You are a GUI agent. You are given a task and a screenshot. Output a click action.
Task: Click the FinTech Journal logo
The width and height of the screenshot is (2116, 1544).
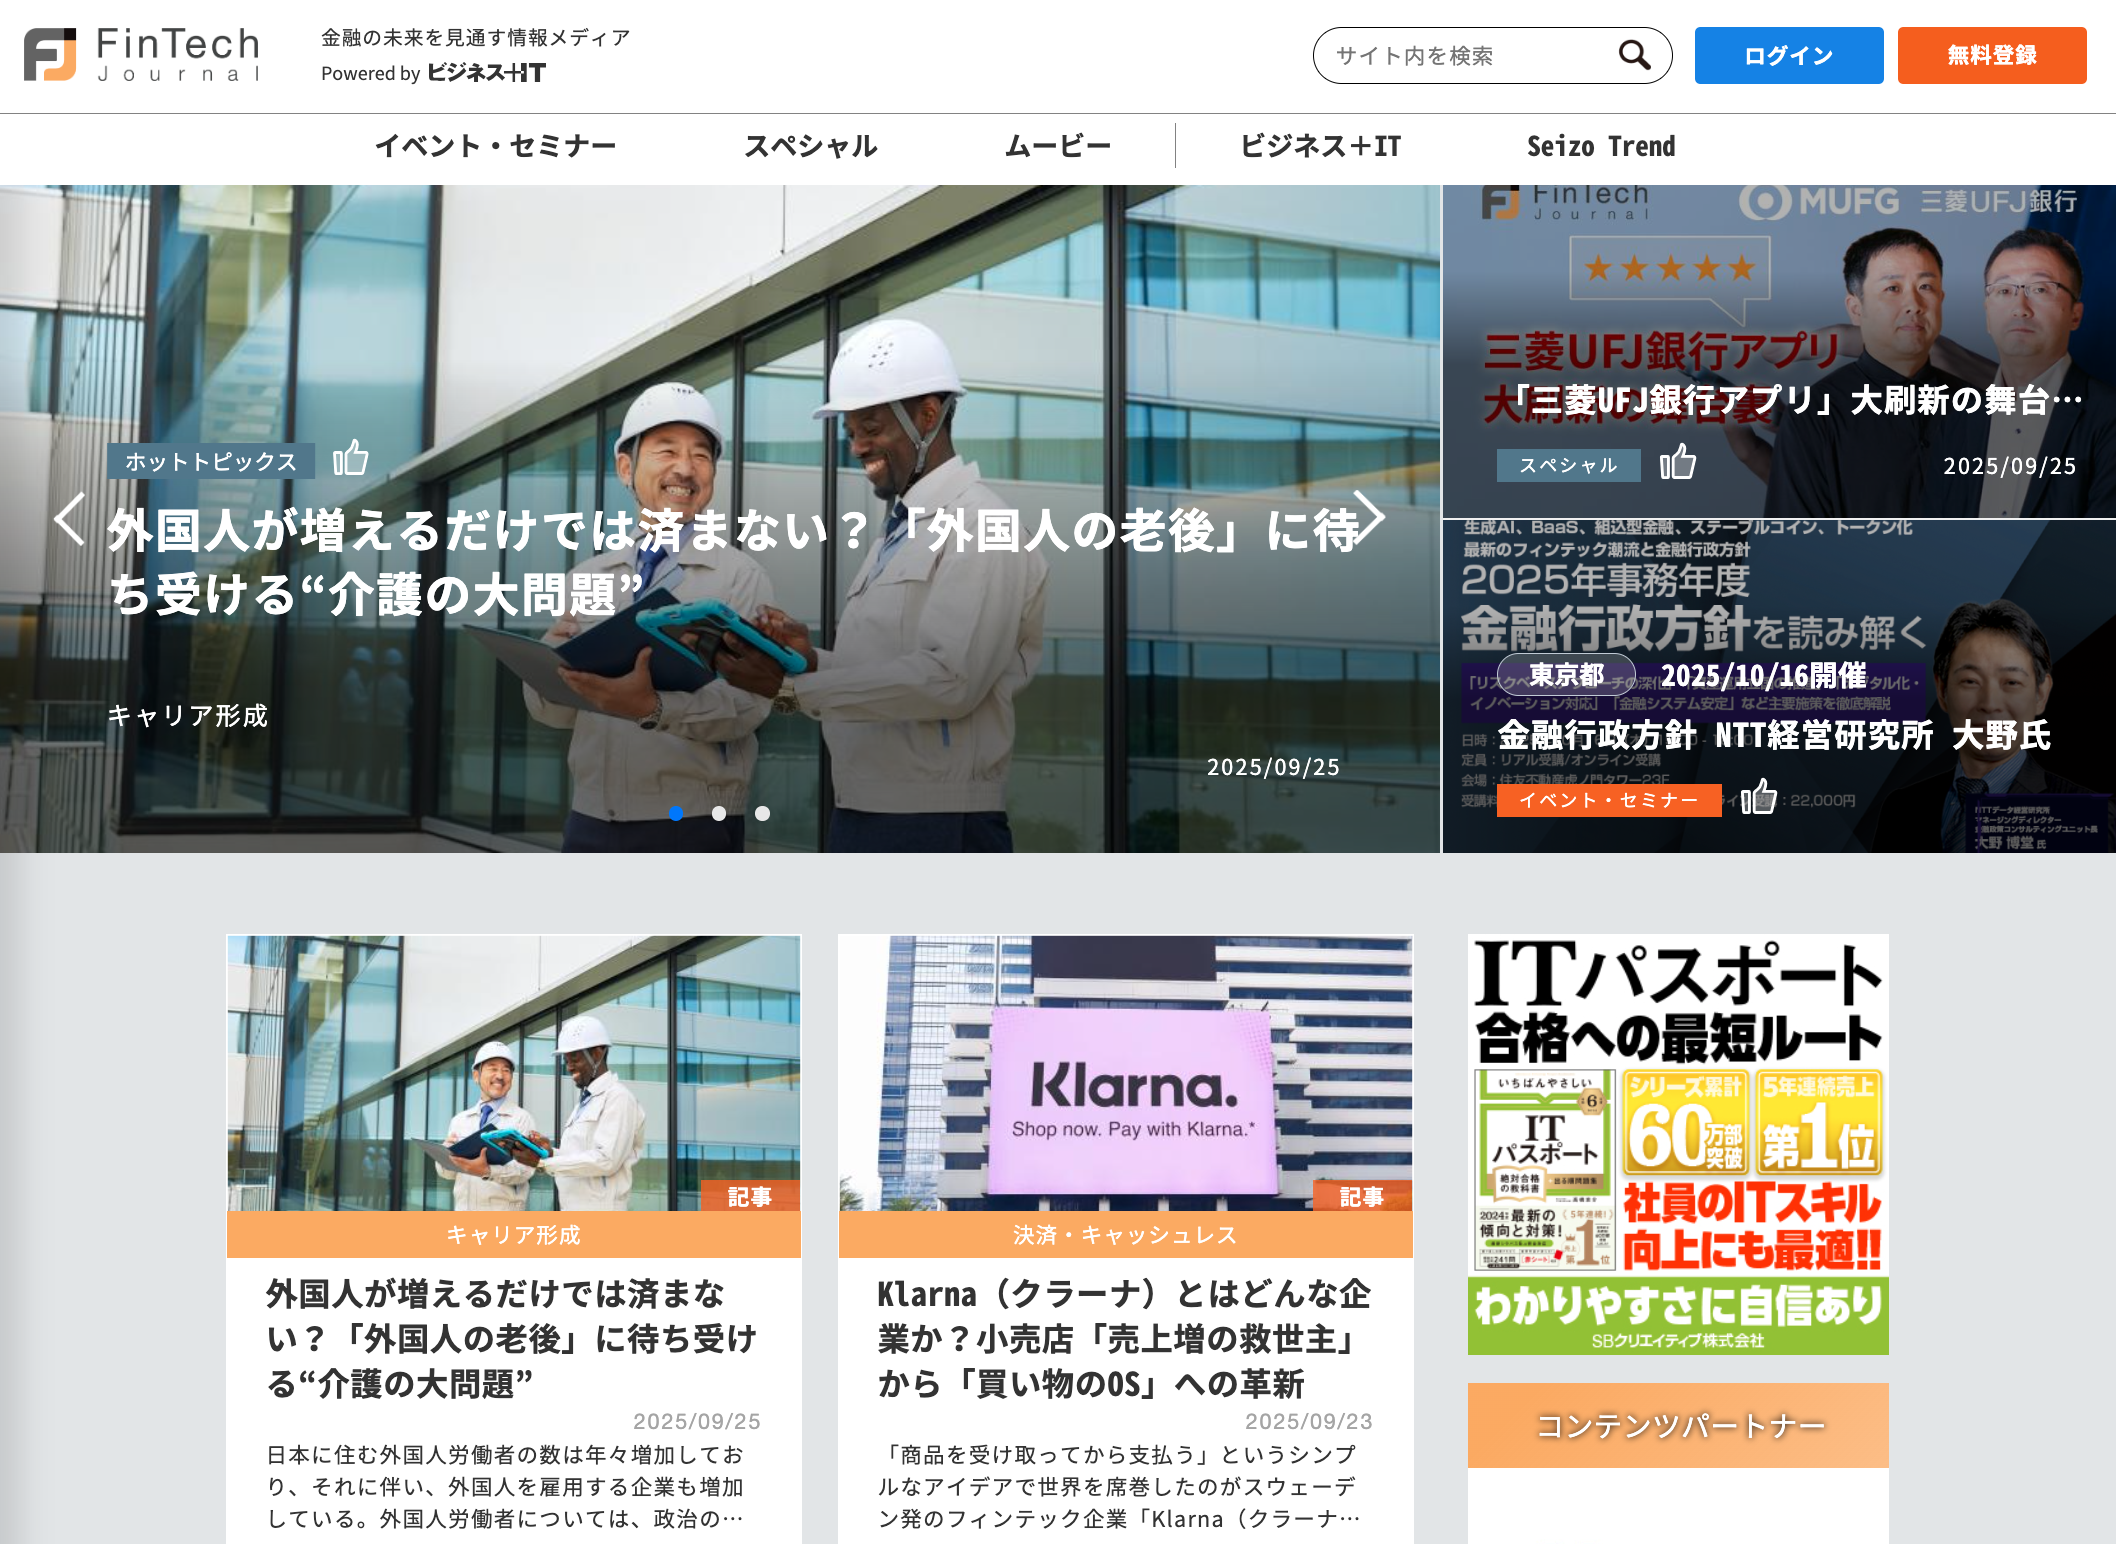(143, 55)
